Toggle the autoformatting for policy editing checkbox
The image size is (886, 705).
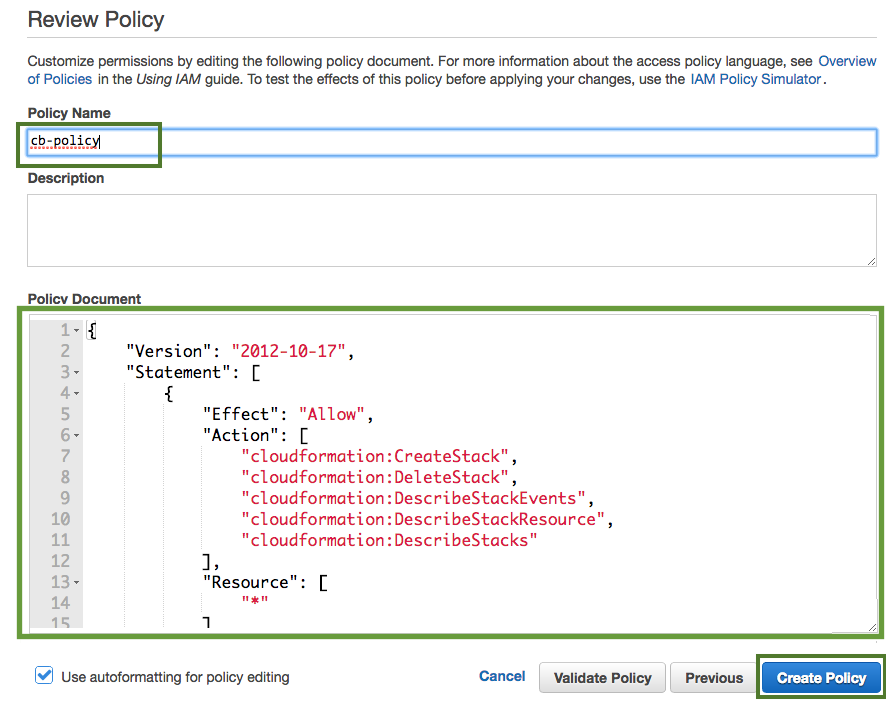tap(44, 676)
